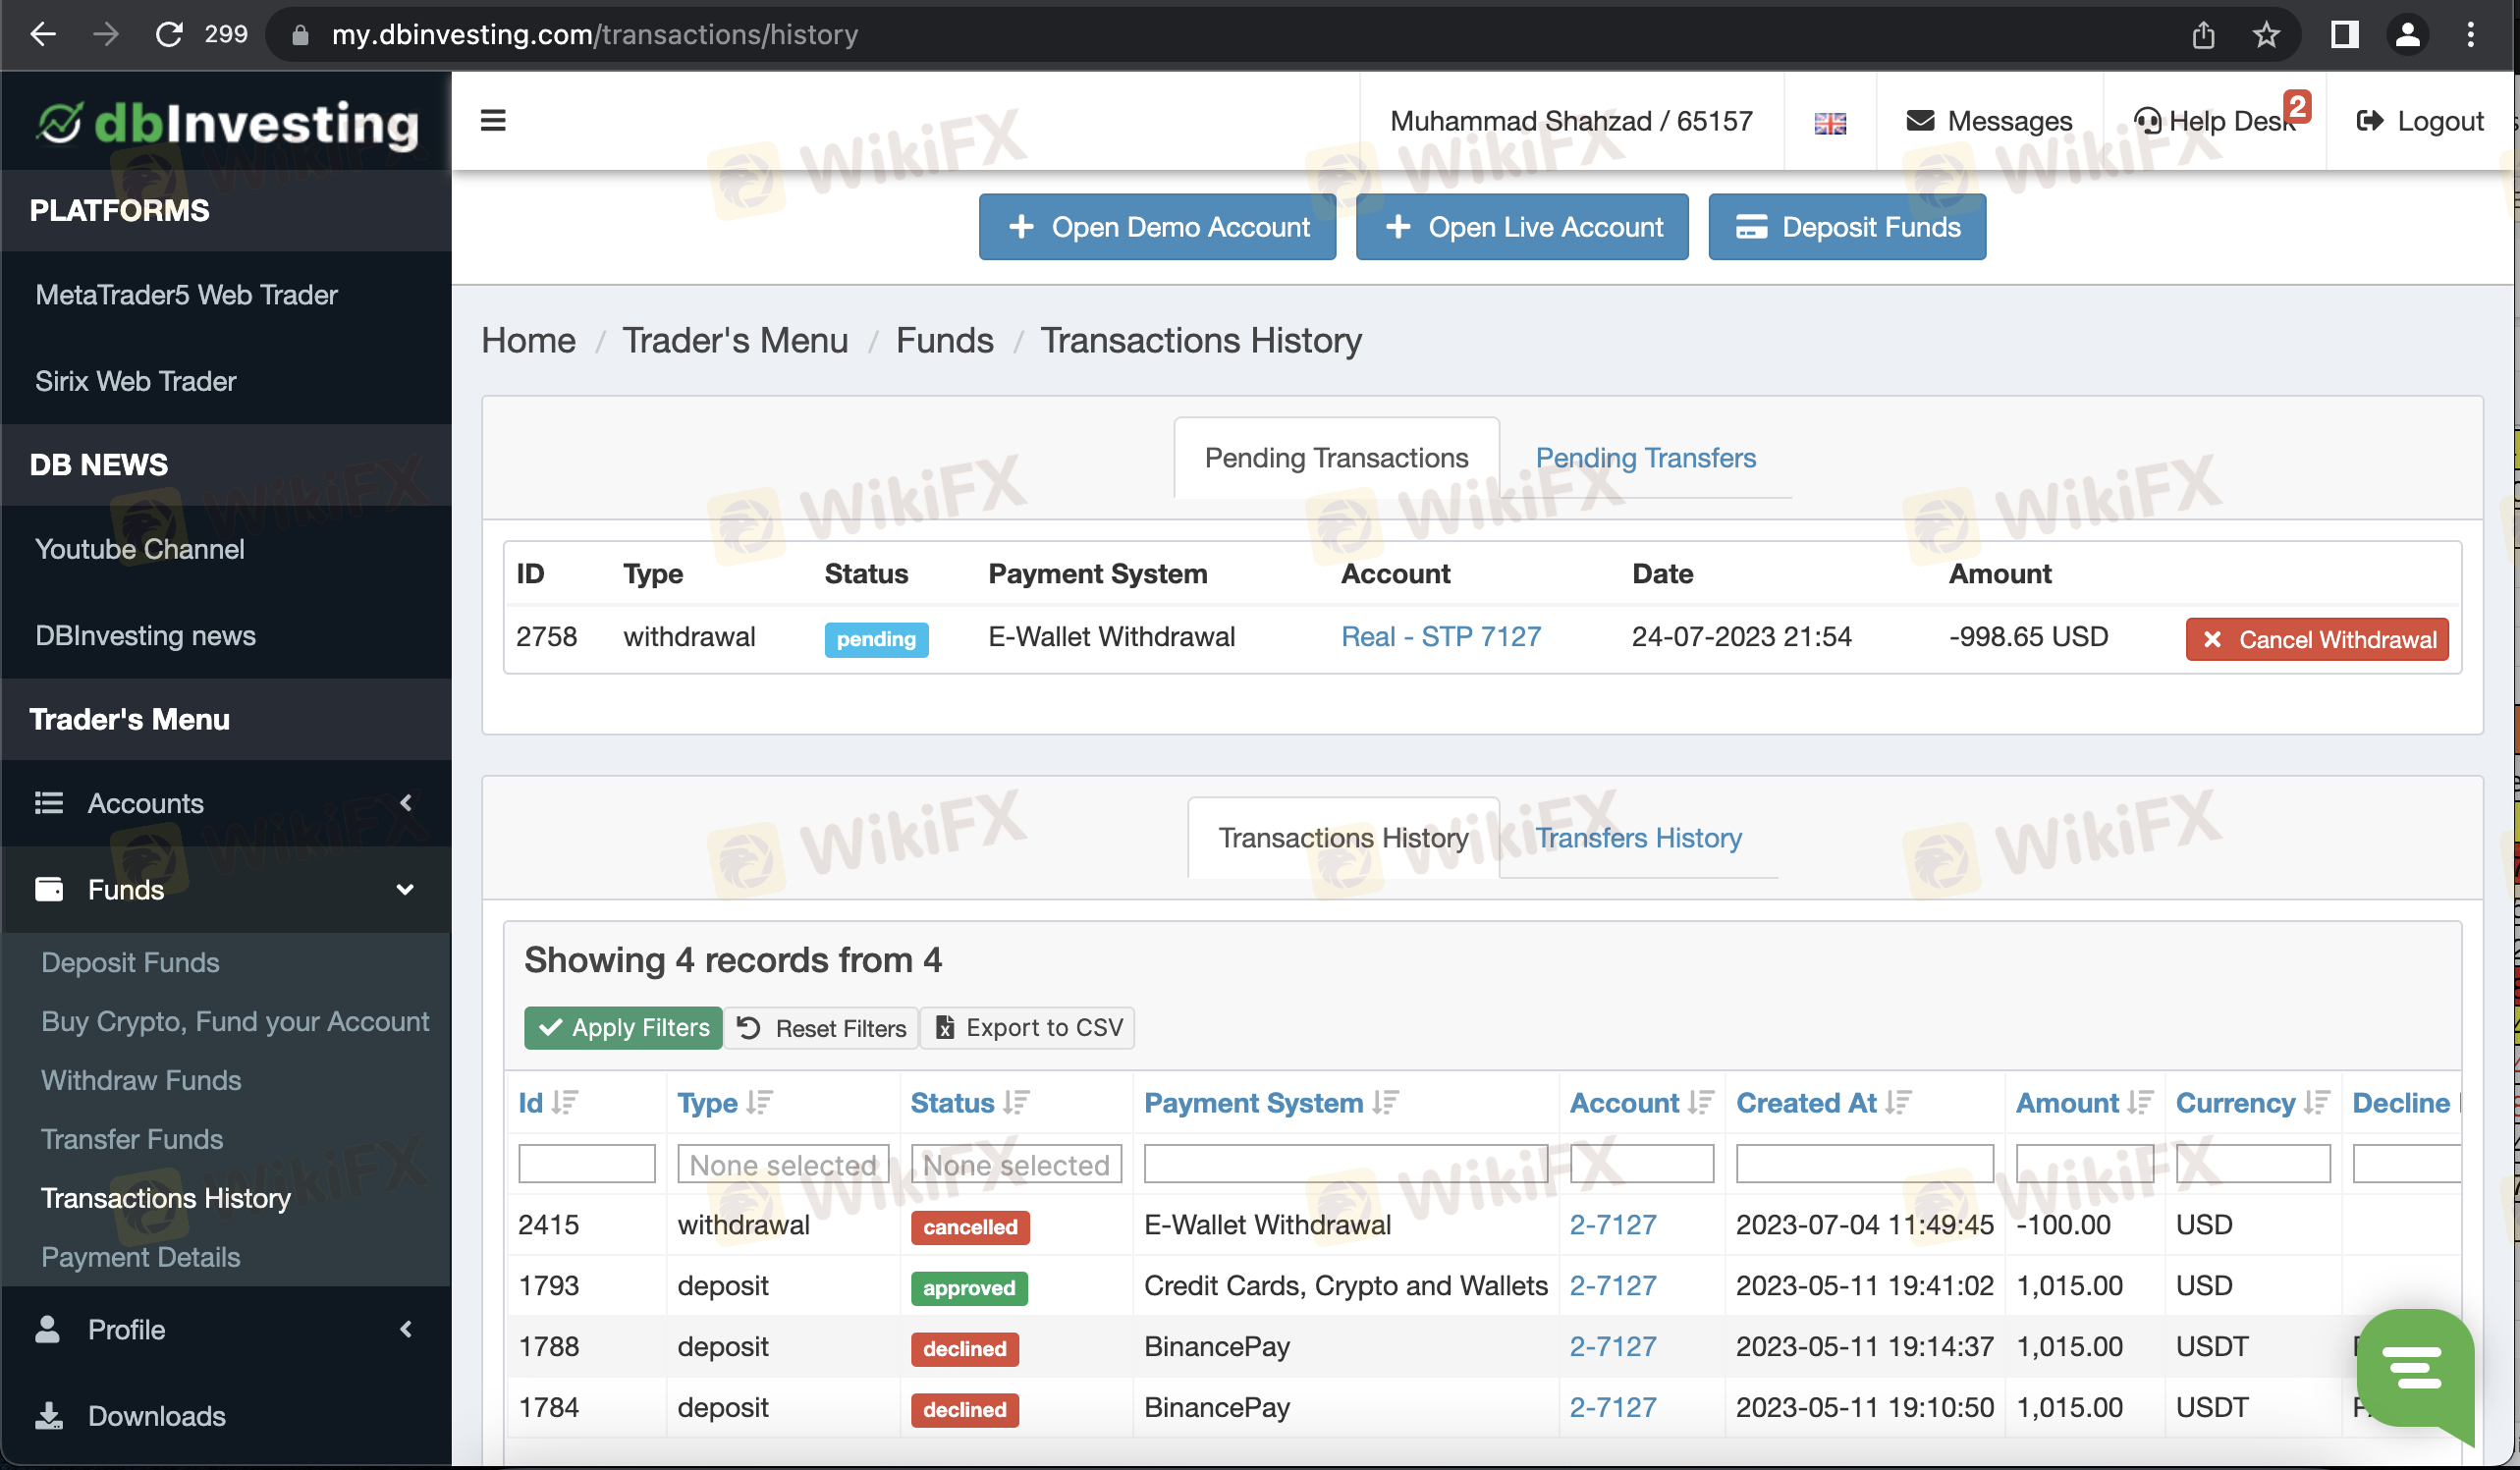This screenshot has height=1470, width=2520.
Task: Collapse the Funds sidebar menu
Action: [x=227, y=890]
